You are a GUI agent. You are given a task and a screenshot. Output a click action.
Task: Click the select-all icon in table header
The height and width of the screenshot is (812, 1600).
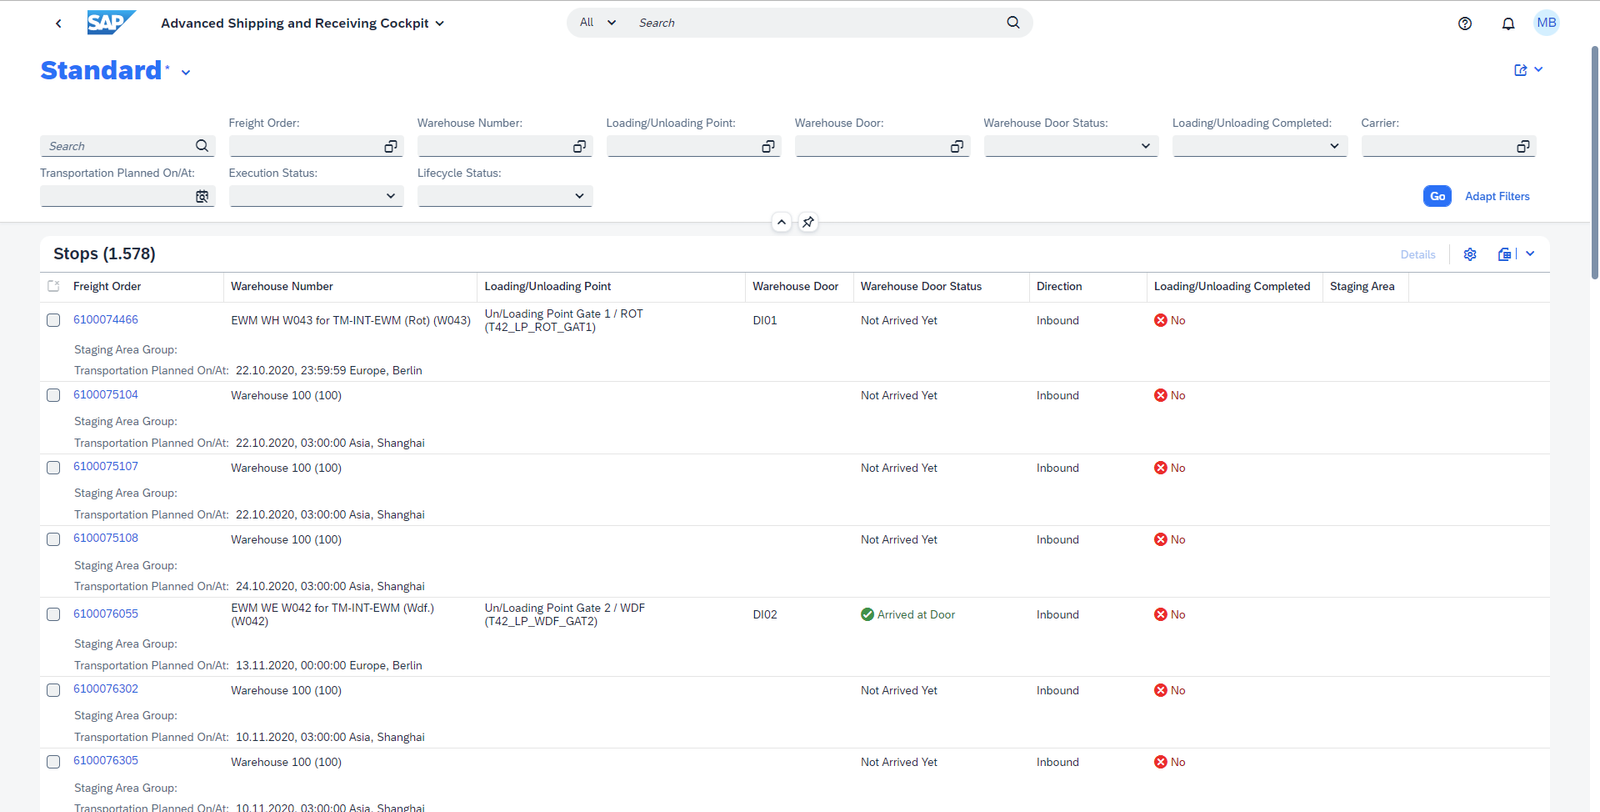click(54, 286)
